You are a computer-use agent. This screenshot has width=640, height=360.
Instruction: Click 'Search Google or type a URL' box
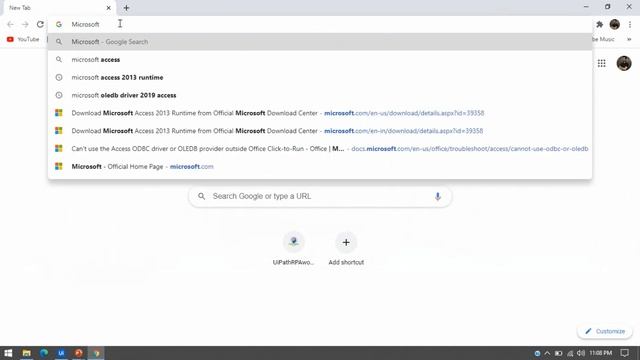click(320, 196)
